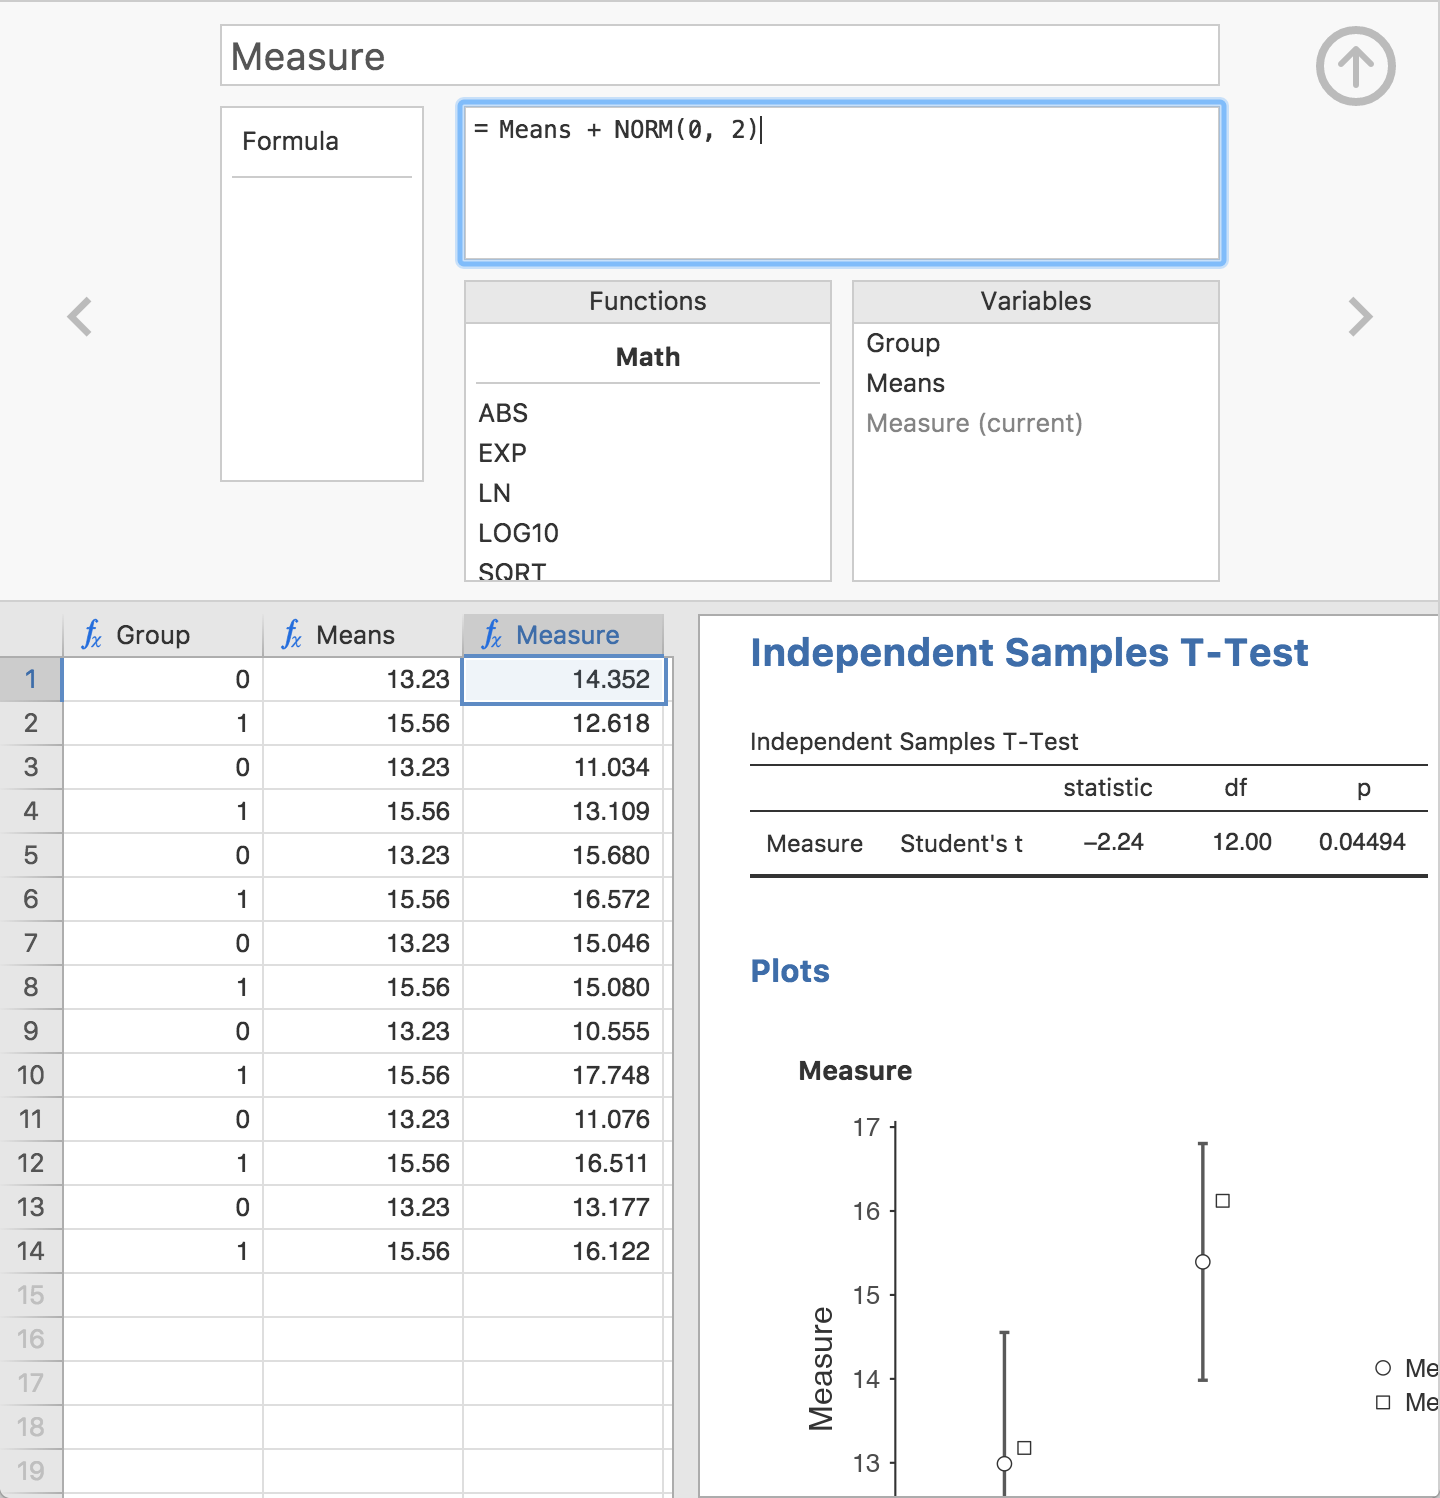Click the Measure cell with 12.618

(x=563, y=723)
